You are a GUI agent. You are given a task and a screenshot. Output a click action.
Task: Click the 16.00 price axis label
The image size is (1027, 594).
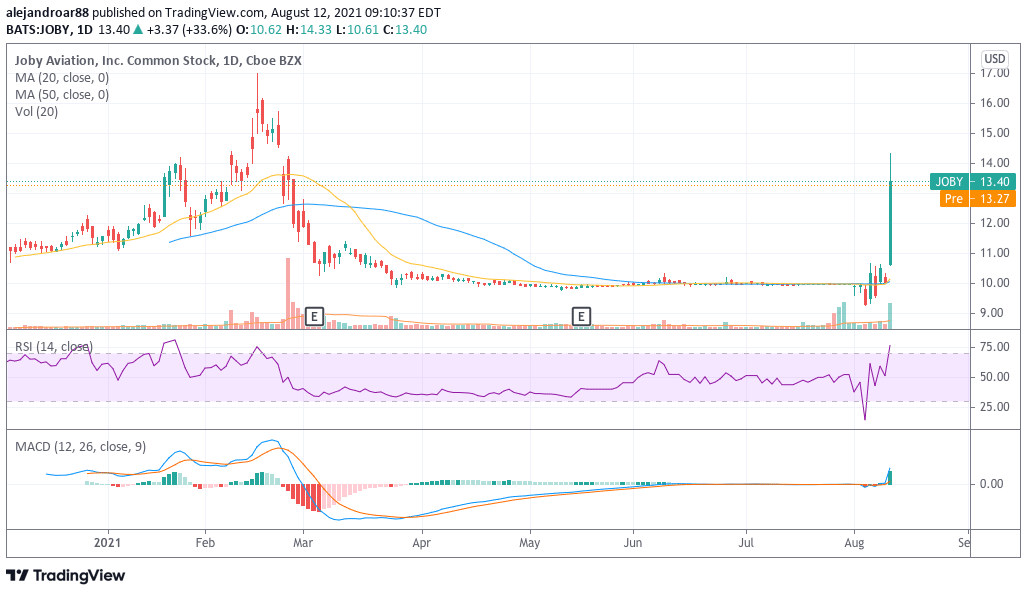994,103
